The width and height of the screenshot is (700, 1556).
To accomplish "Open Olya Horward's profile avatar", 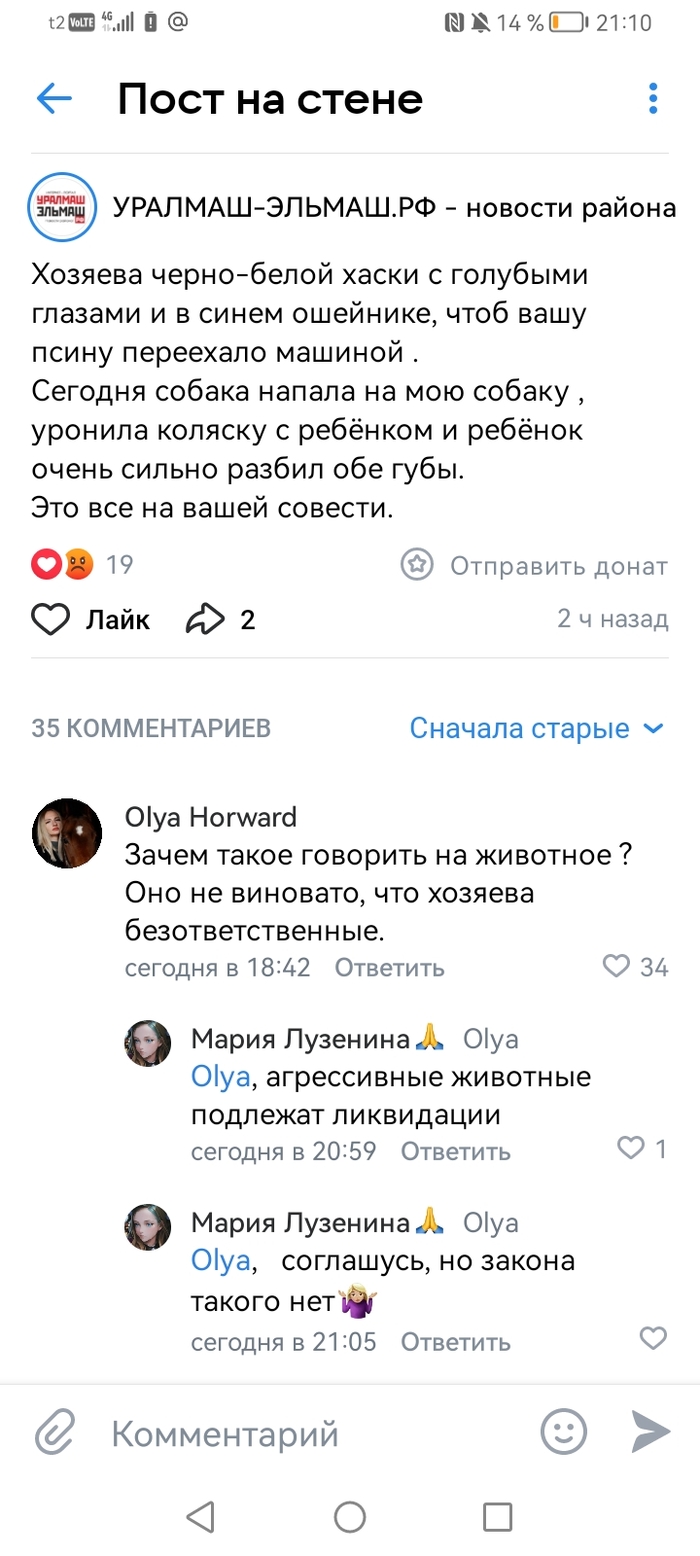I will 68,833.
